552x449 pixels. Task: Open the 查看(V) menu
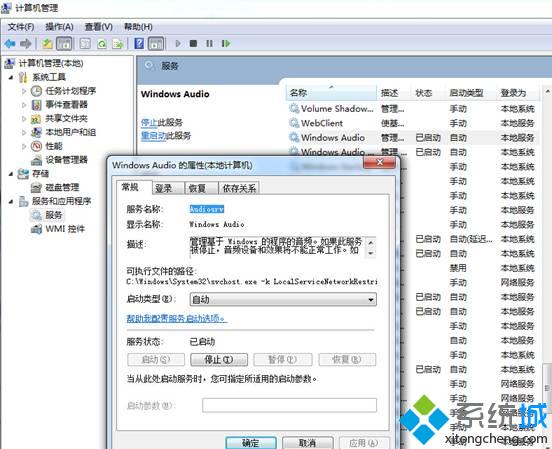99,27
